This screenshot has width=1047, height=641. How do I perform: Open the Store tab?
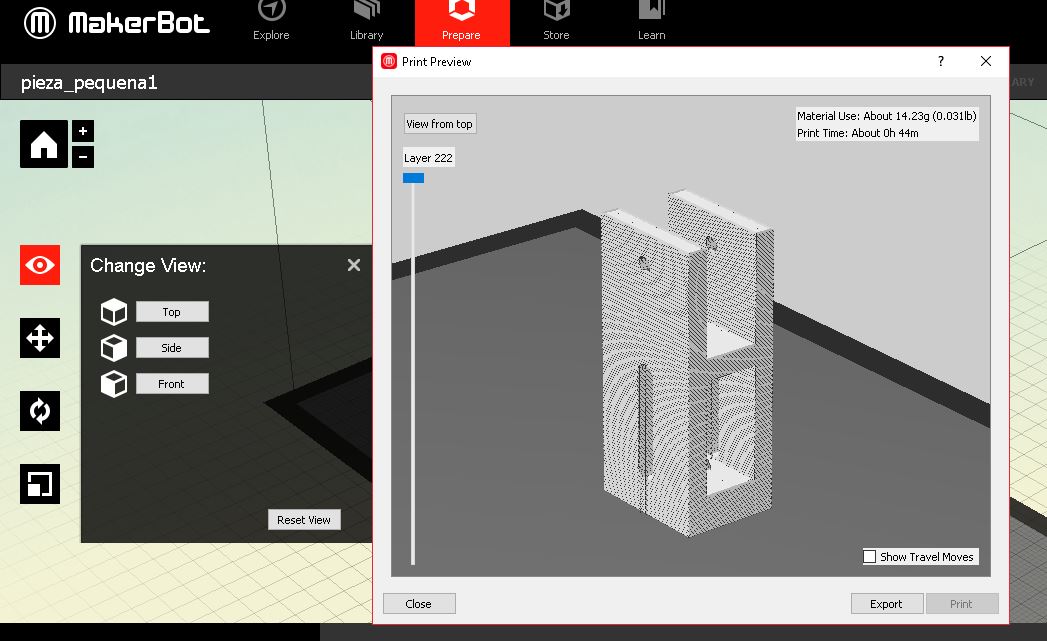click(x=556, y=22)
